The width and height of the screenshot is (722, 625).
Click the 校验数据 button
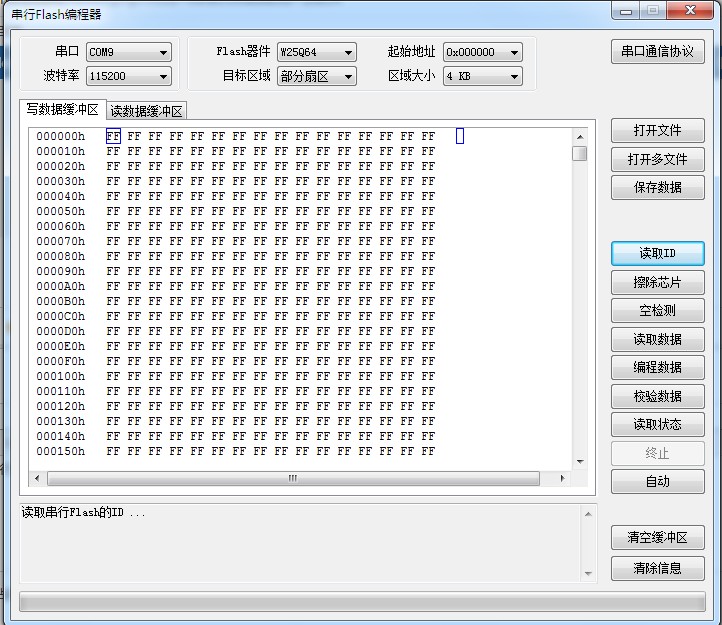click(658, 397)
